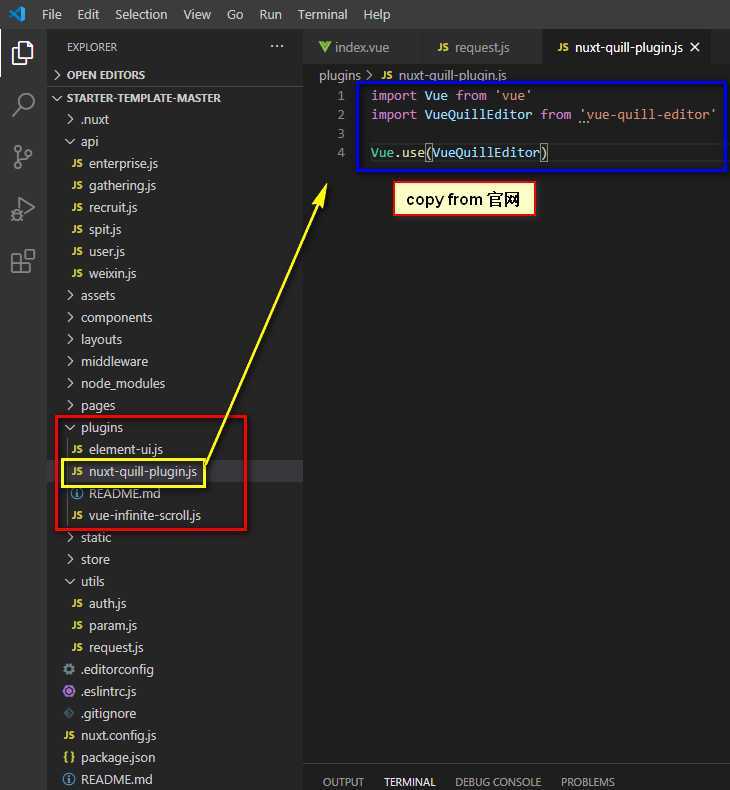Click braces icon beside package.json
730x790 pixels.
click(x=69, y=757)
